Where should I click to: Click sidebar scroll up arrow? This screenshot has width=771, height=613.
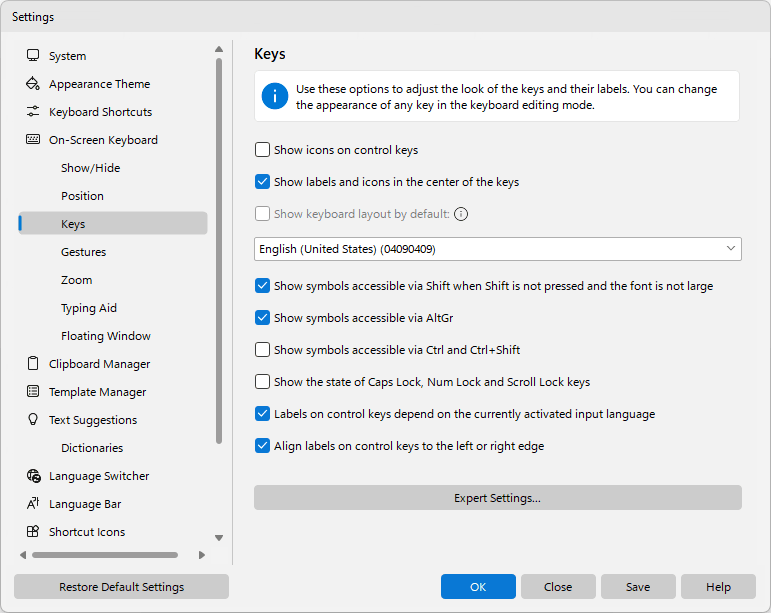[x=219, y=49]
